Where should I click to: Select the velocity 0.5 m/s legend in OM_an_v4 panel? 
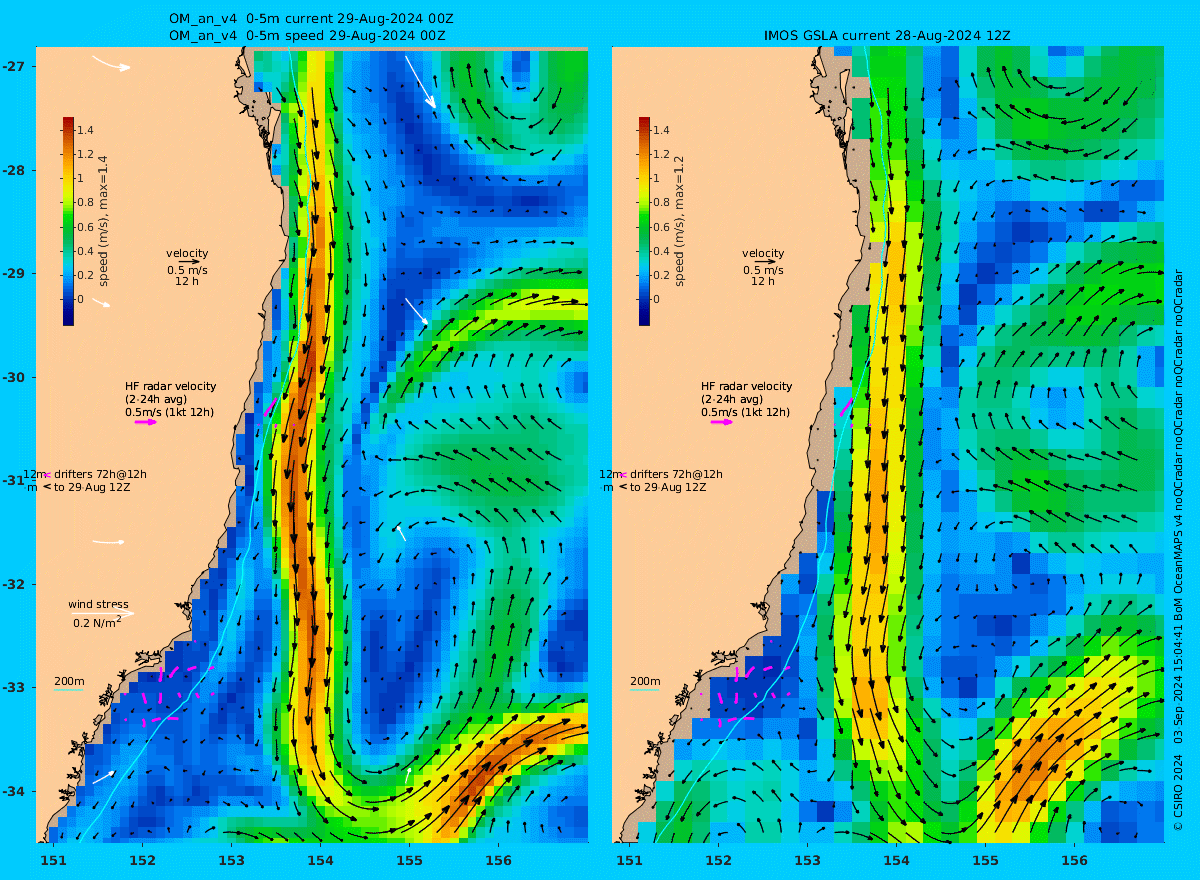tap(187, 267)
